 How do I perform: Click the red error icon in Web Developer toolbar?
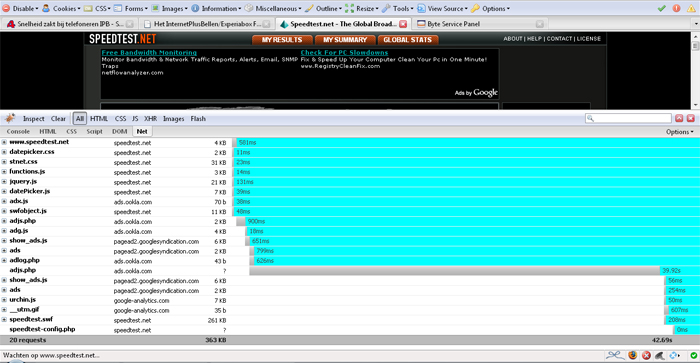(677, 8)
